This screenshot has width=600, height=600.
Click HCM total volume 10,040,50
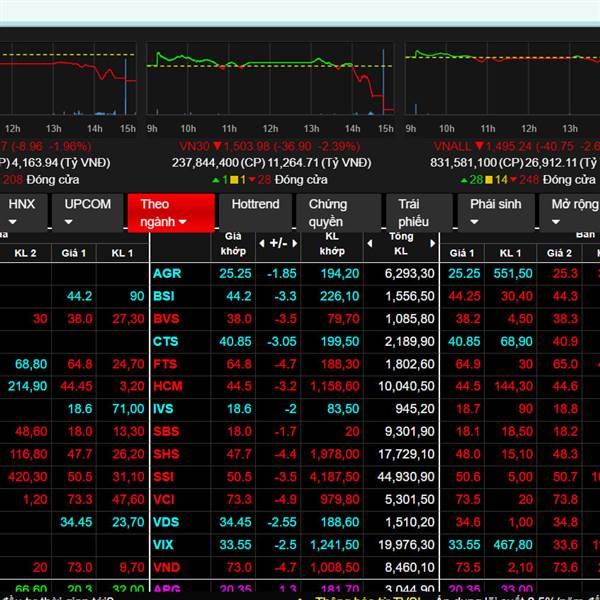(x=406, y=386)
